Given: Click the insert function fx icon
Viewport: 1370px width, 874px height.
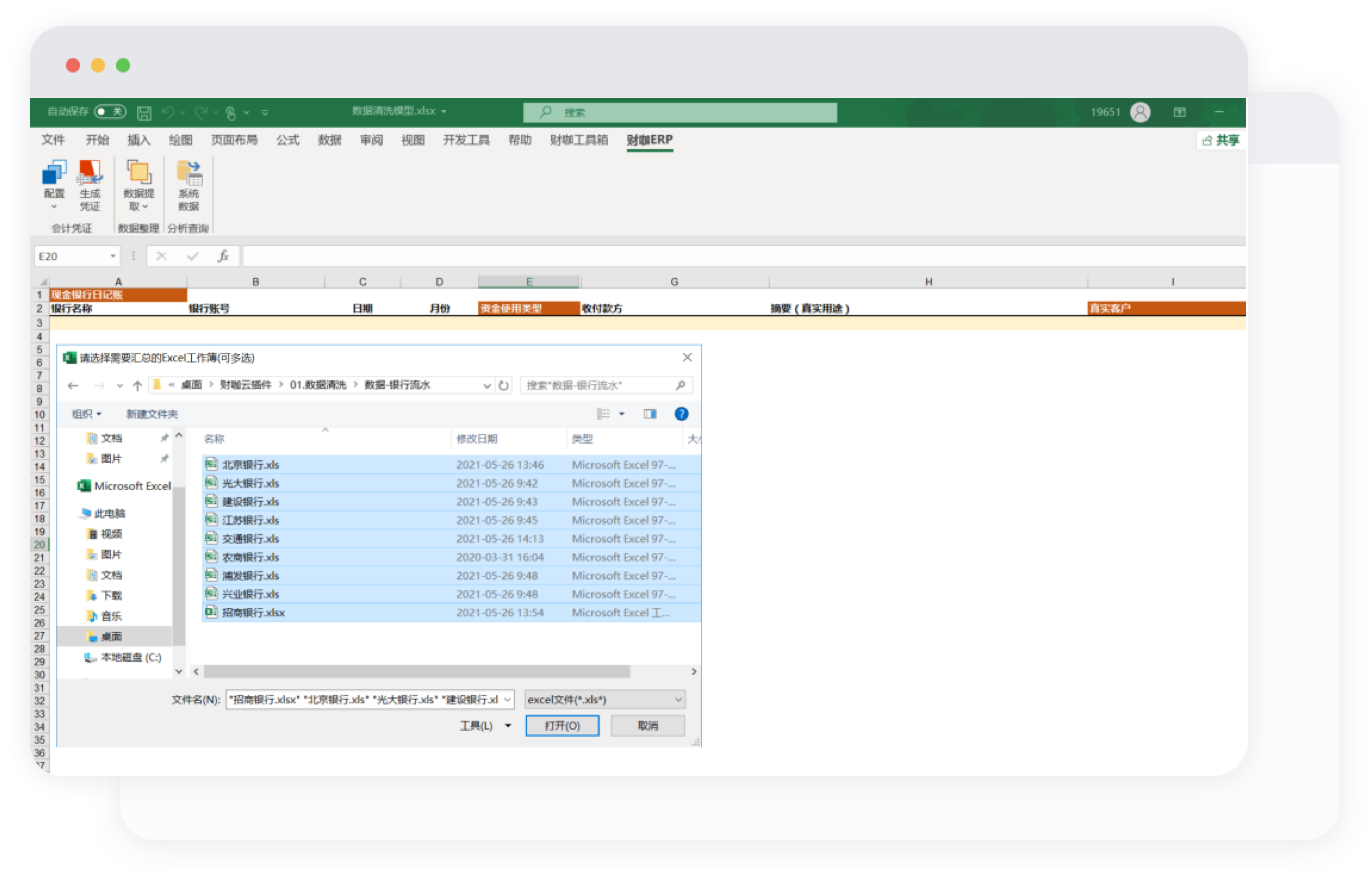Looking at the screenshot, I should click(223, 256).
